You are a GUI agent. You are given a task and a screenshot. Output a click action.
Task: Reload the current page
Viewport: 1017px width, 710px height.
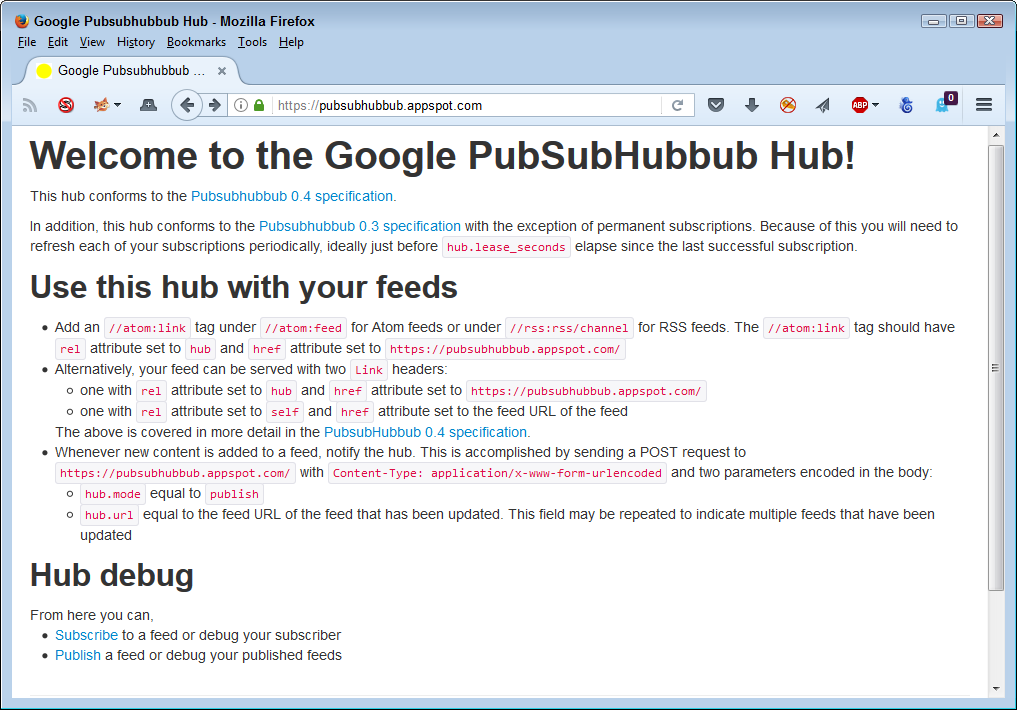(x=677, y=105)
